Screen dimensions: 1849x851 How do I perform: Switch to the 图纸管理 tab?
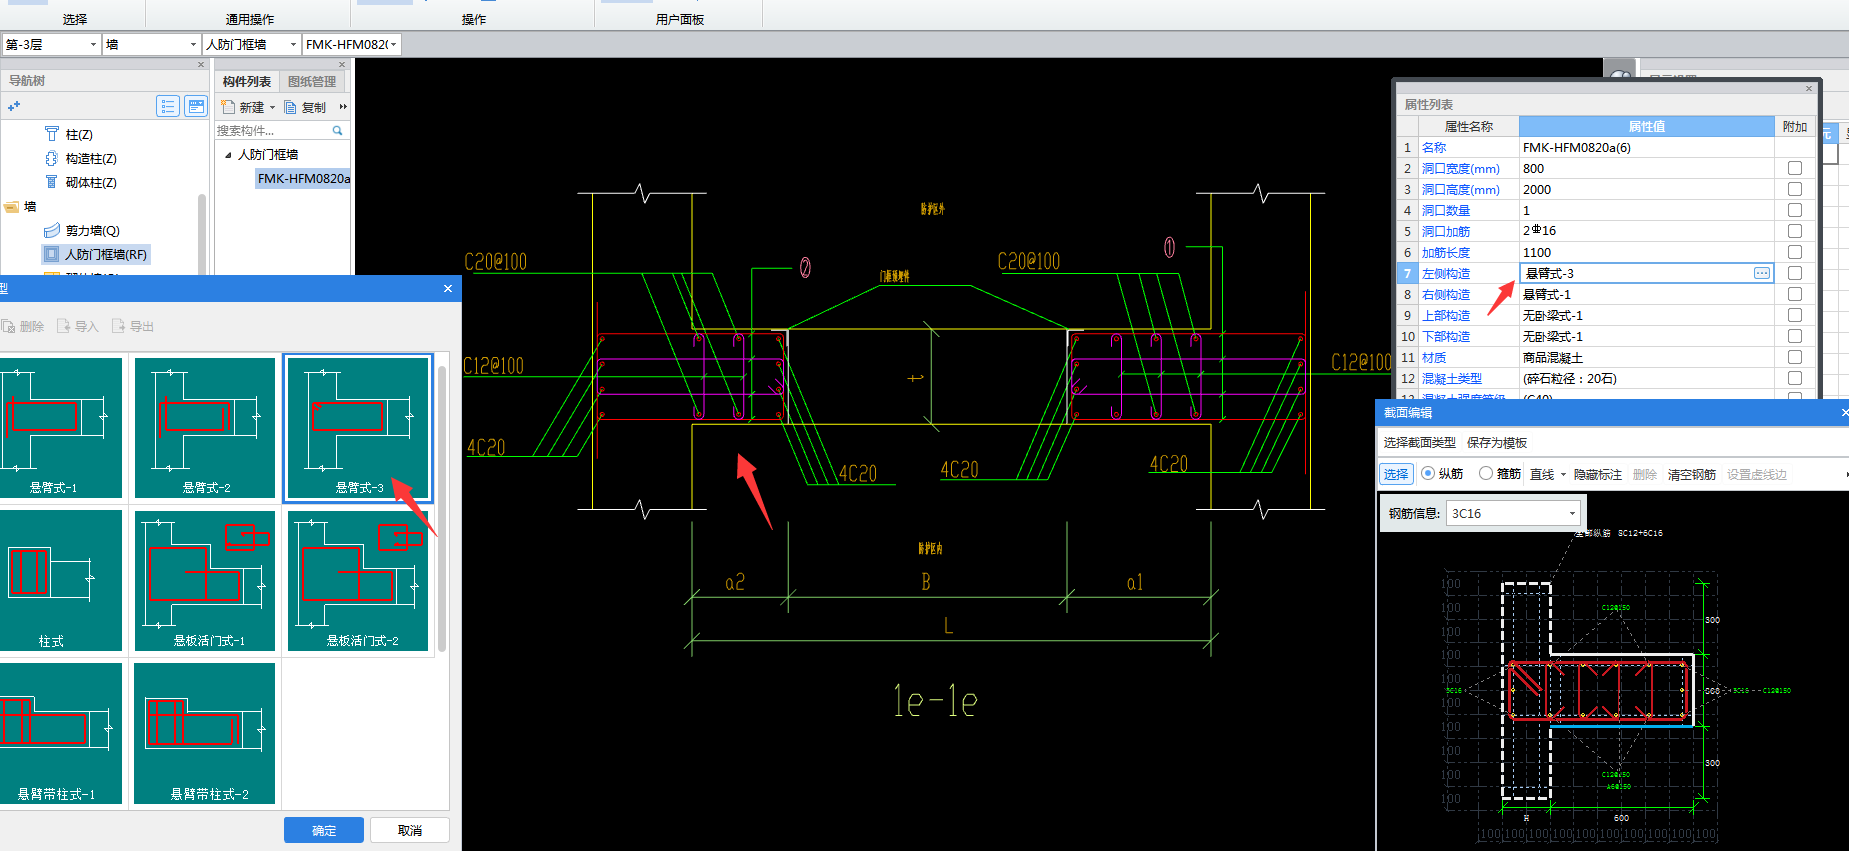[312, 81]
